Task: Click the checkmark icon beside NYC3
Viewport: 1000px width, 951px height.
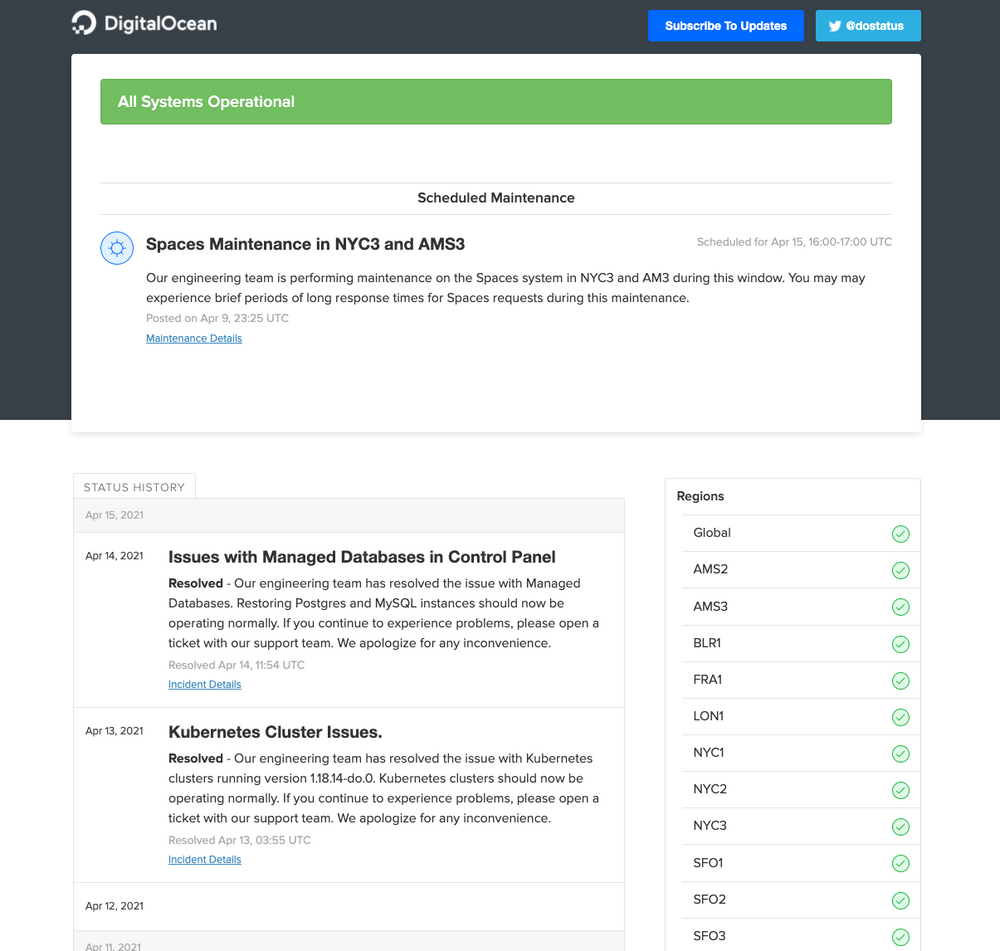Action: (900, 826)
